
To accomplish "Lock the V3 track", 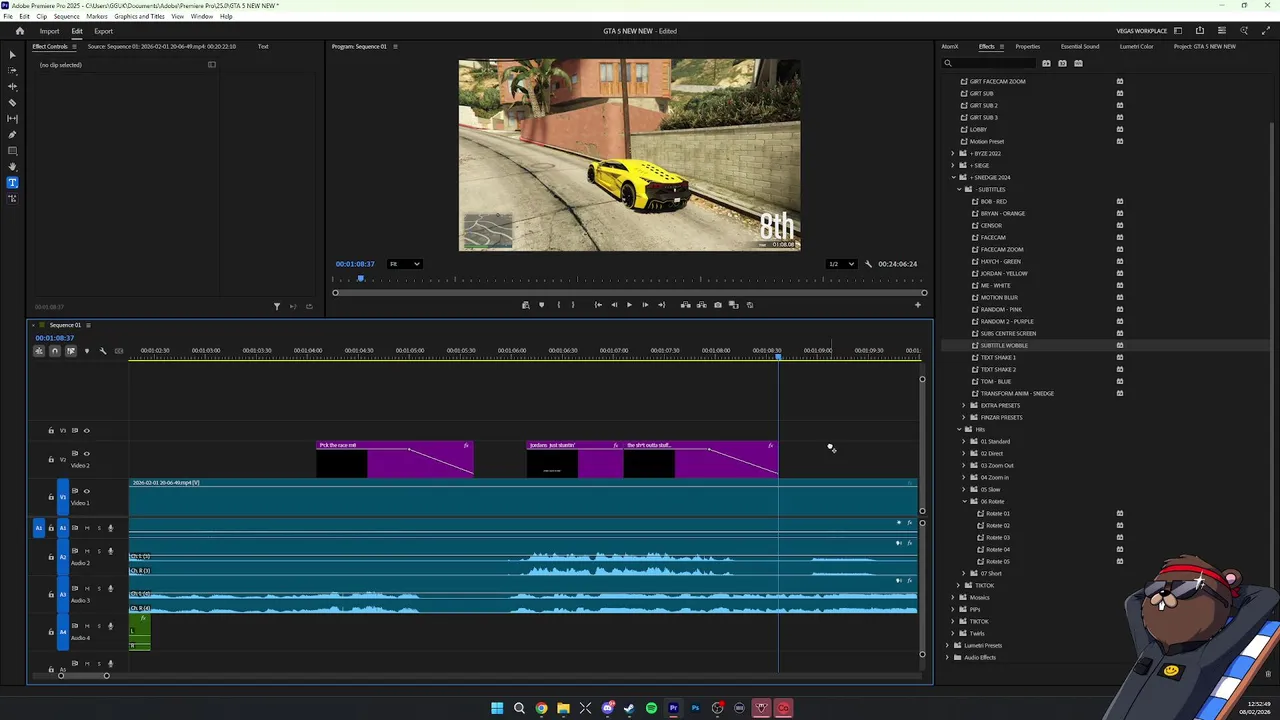I will 51,431.
